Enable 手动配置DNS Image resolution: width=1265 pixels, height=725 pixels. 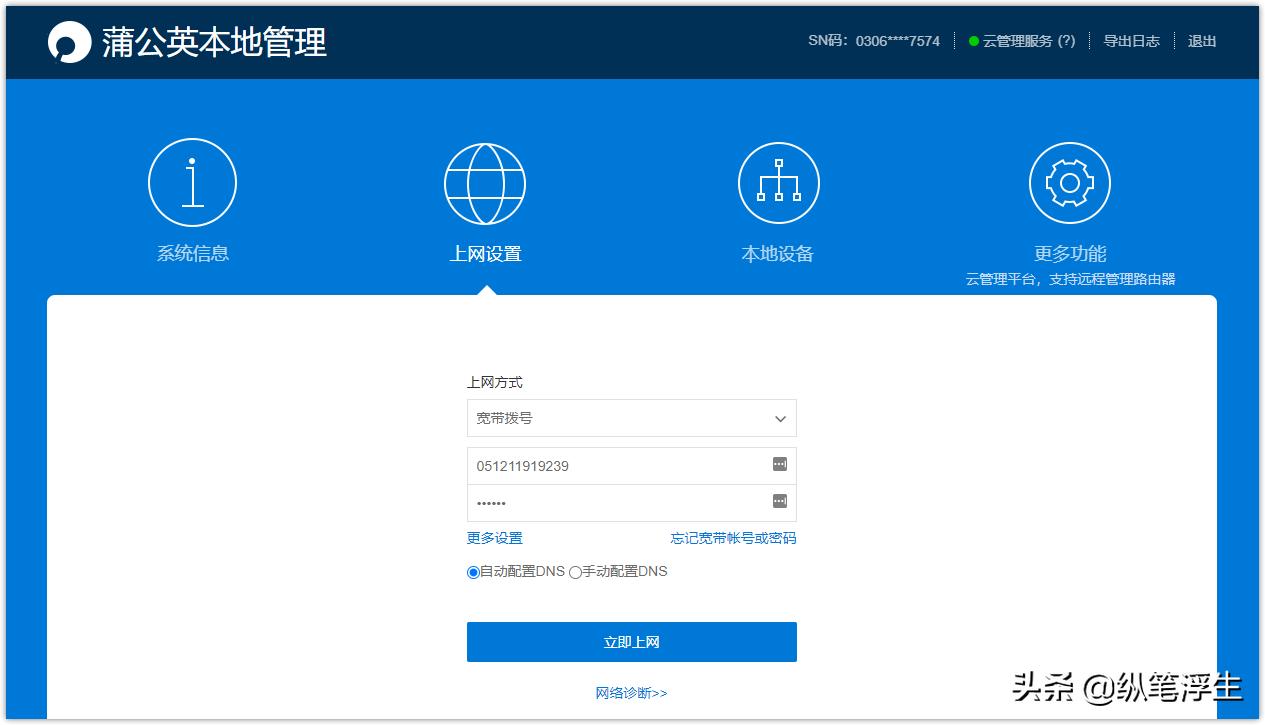point(574,571)
